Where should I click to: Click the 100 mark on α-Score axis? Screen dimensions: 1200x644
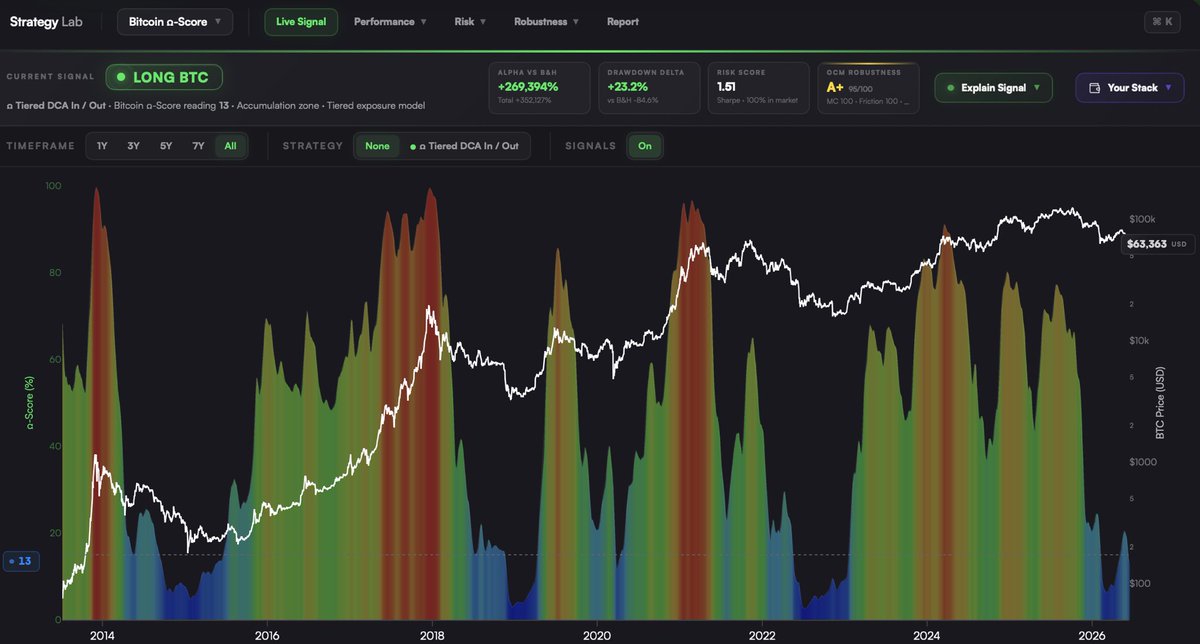tap(53, 186)
